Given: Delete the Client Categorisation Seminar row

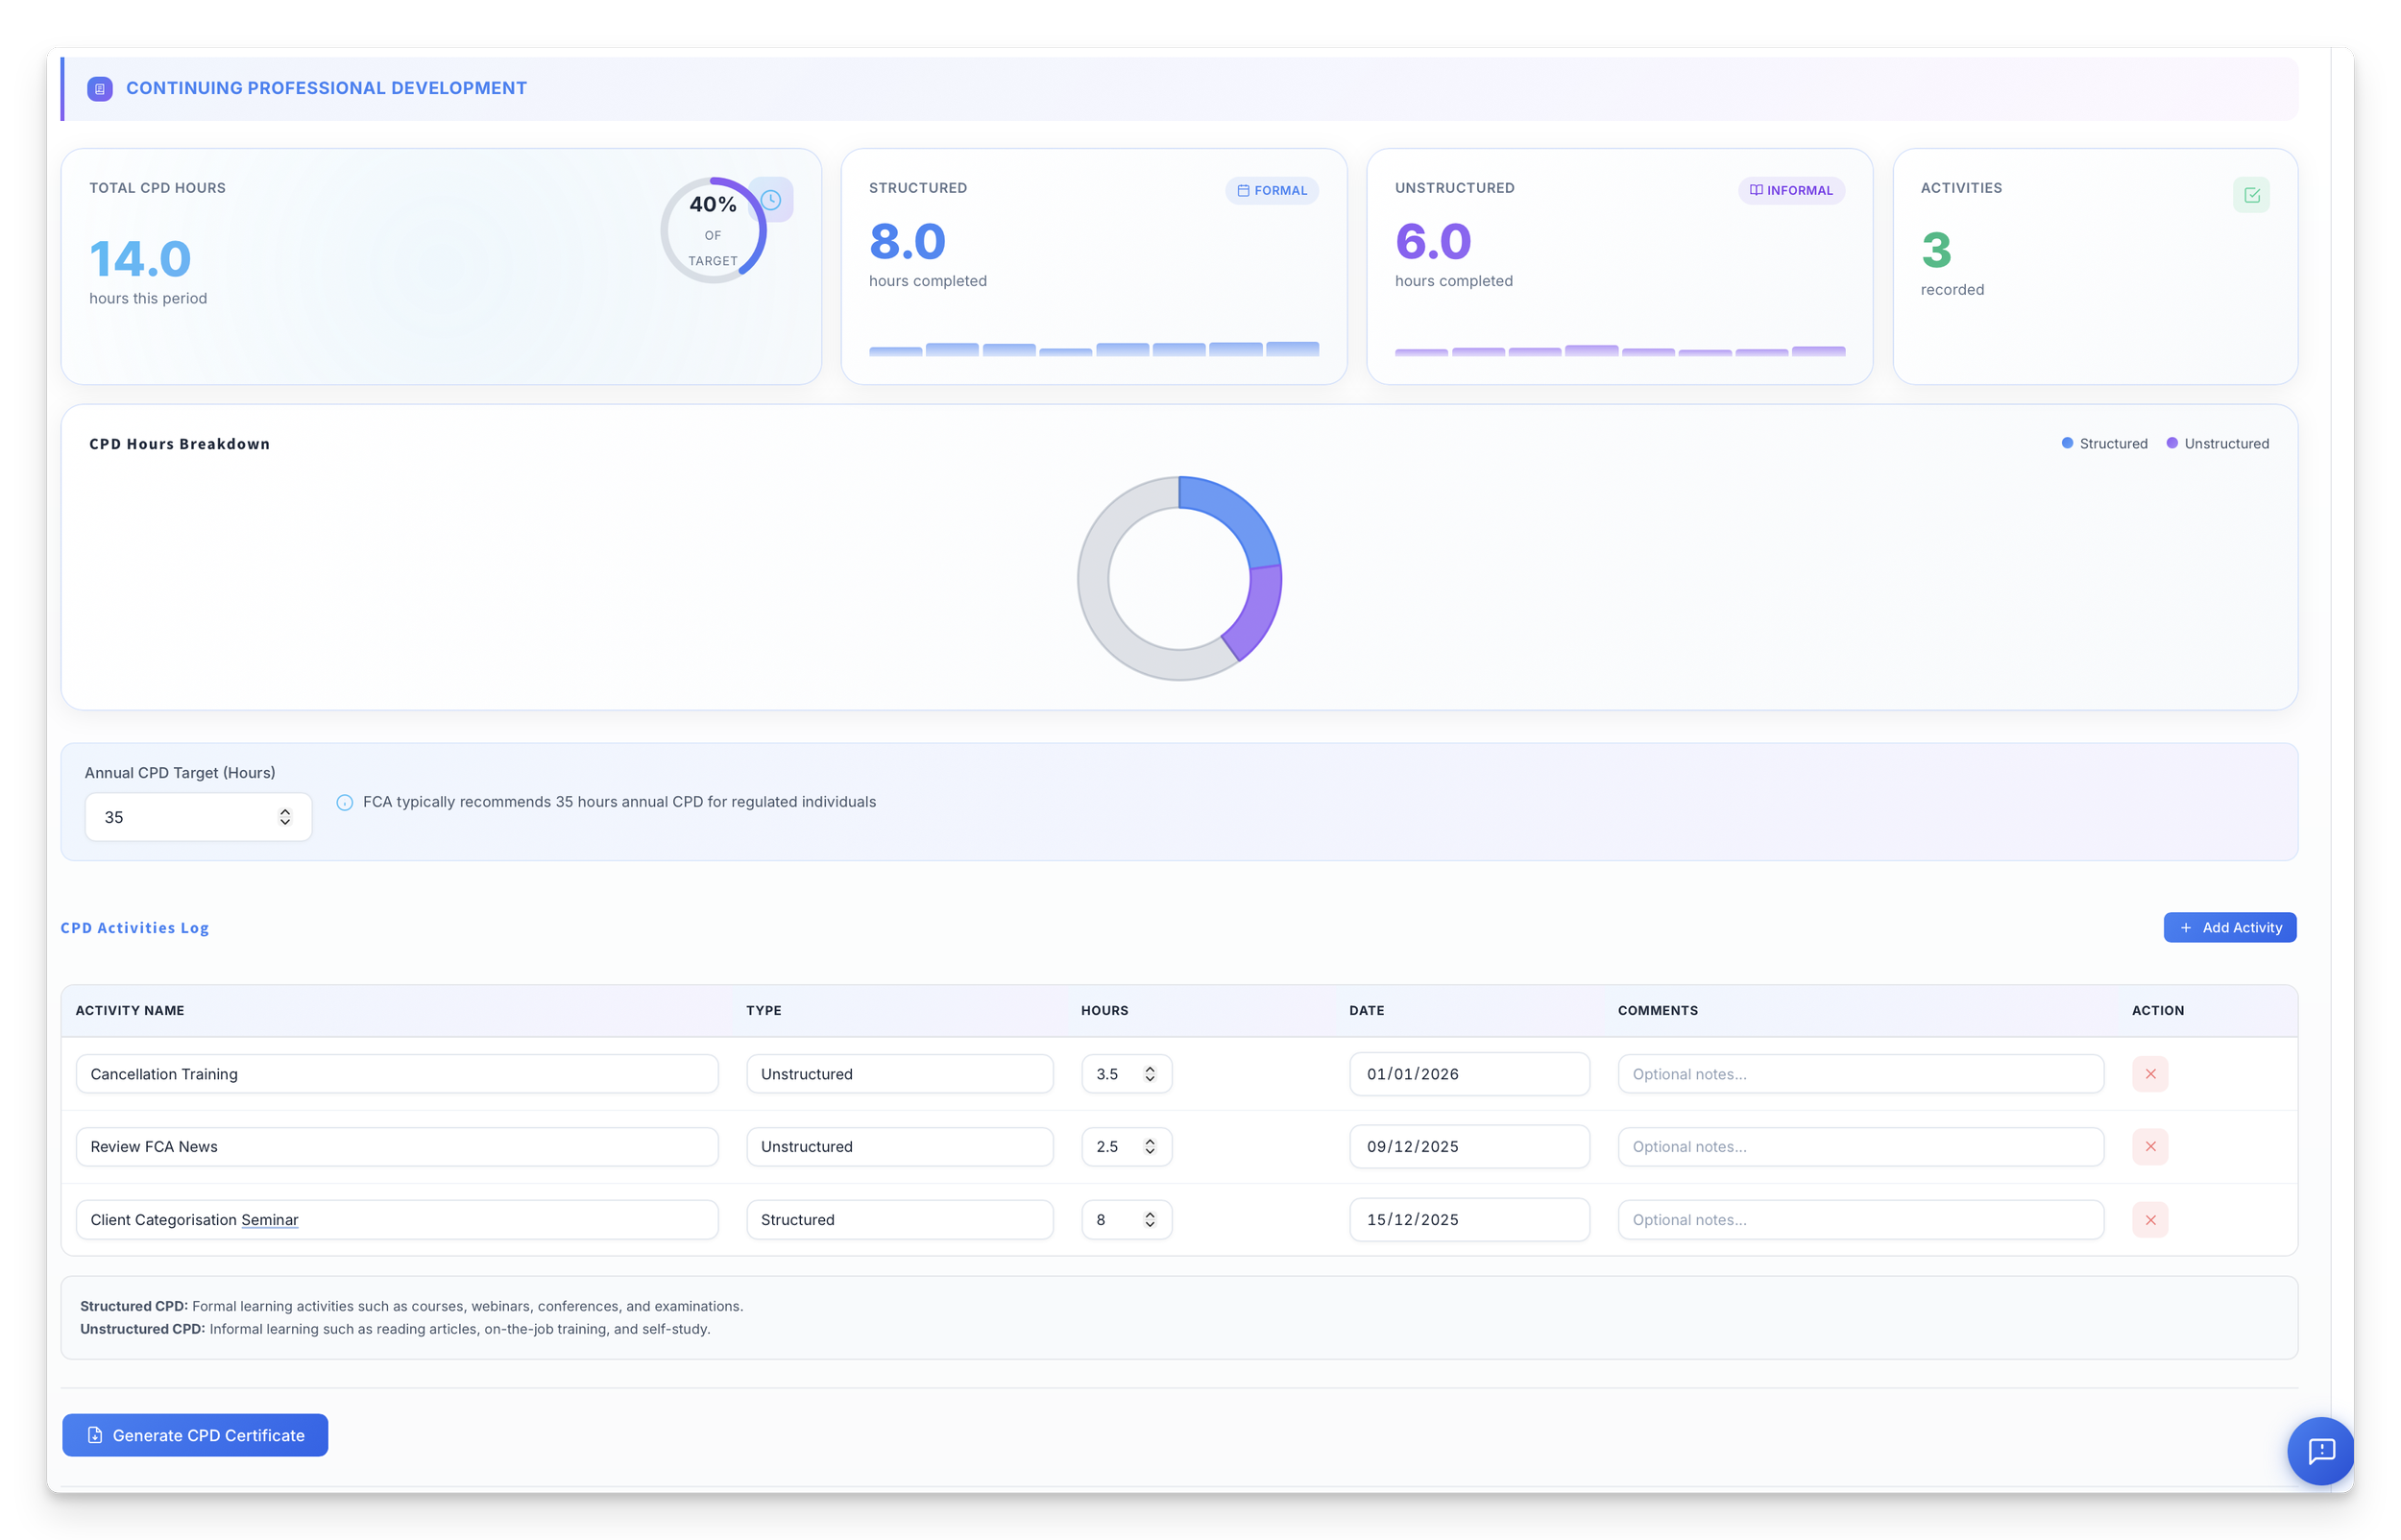Looking at the screenshot, I should coord(2150,1220).
